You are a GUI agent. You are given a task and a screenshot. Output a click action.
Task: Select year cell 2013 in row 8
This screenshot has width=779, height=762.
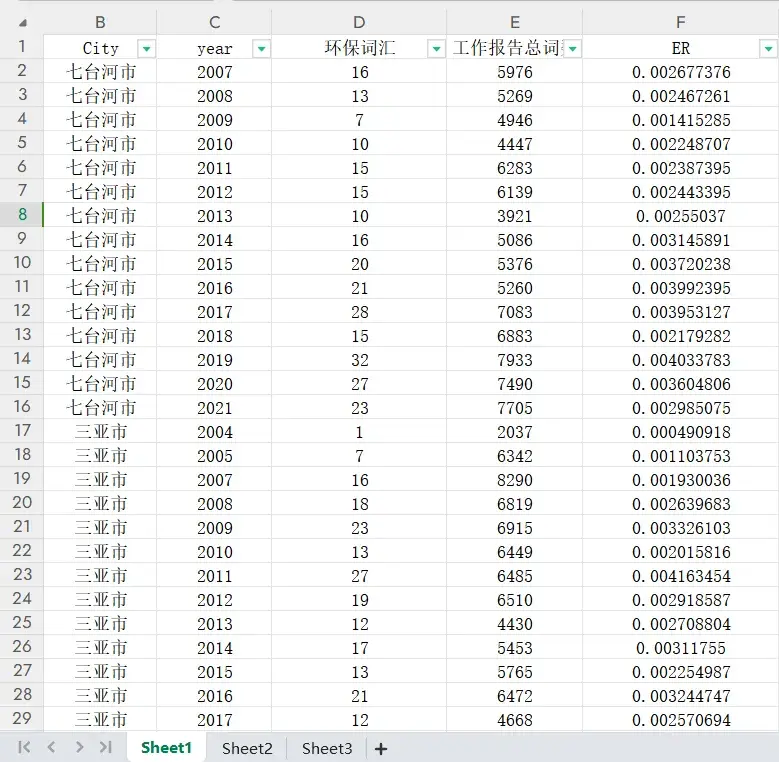click(214, 216)
